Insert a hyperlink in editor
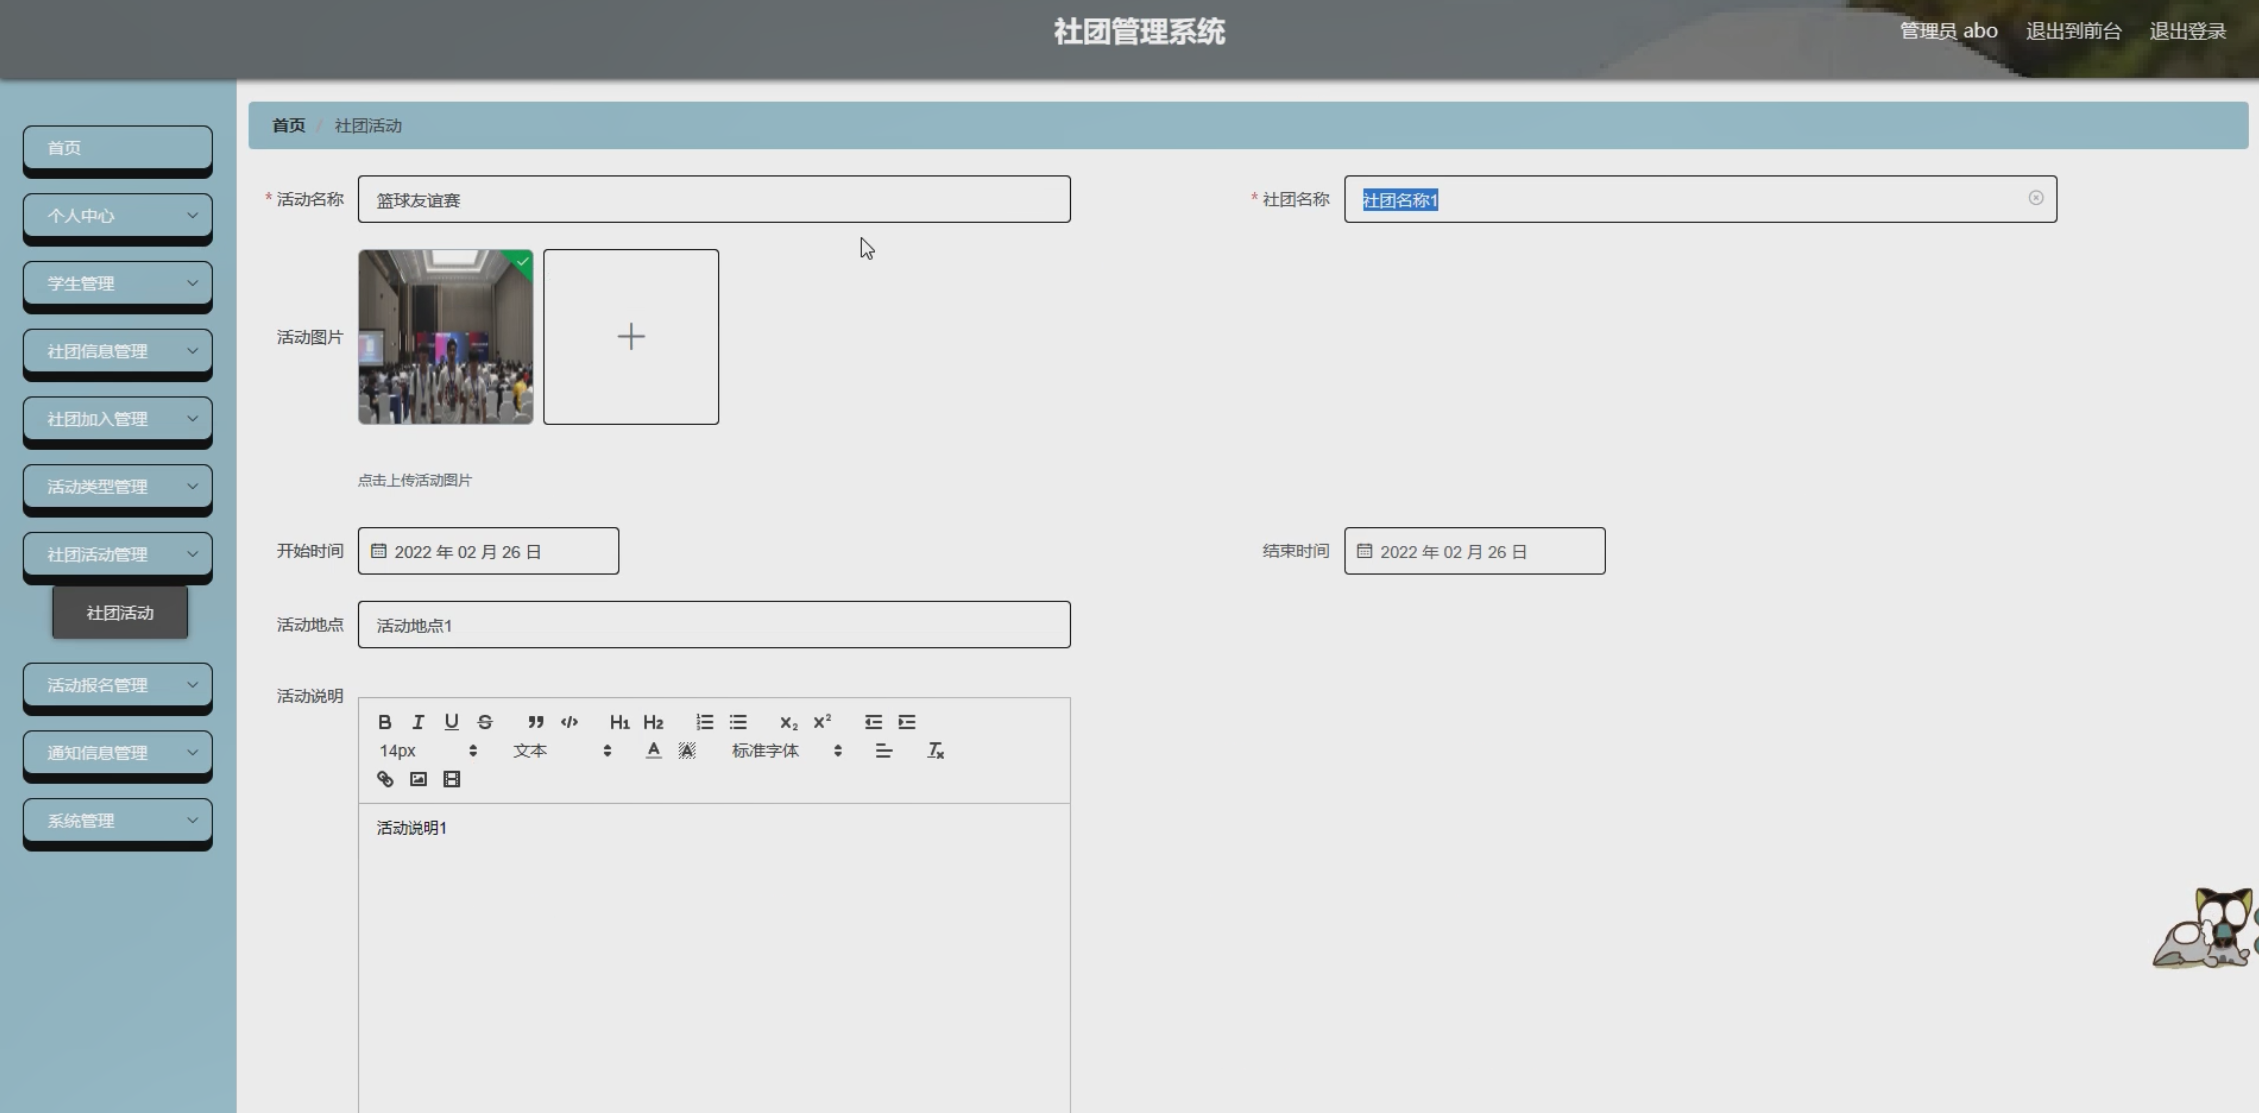Viewport: 2259px width, 1113px height. click(x=385, y=779)
